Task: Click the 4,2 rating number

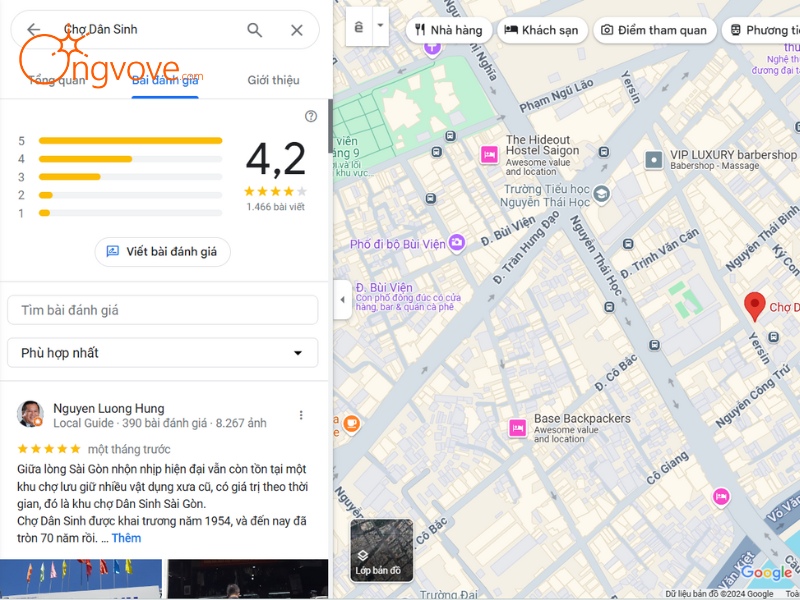Action: tap(276, 159)
